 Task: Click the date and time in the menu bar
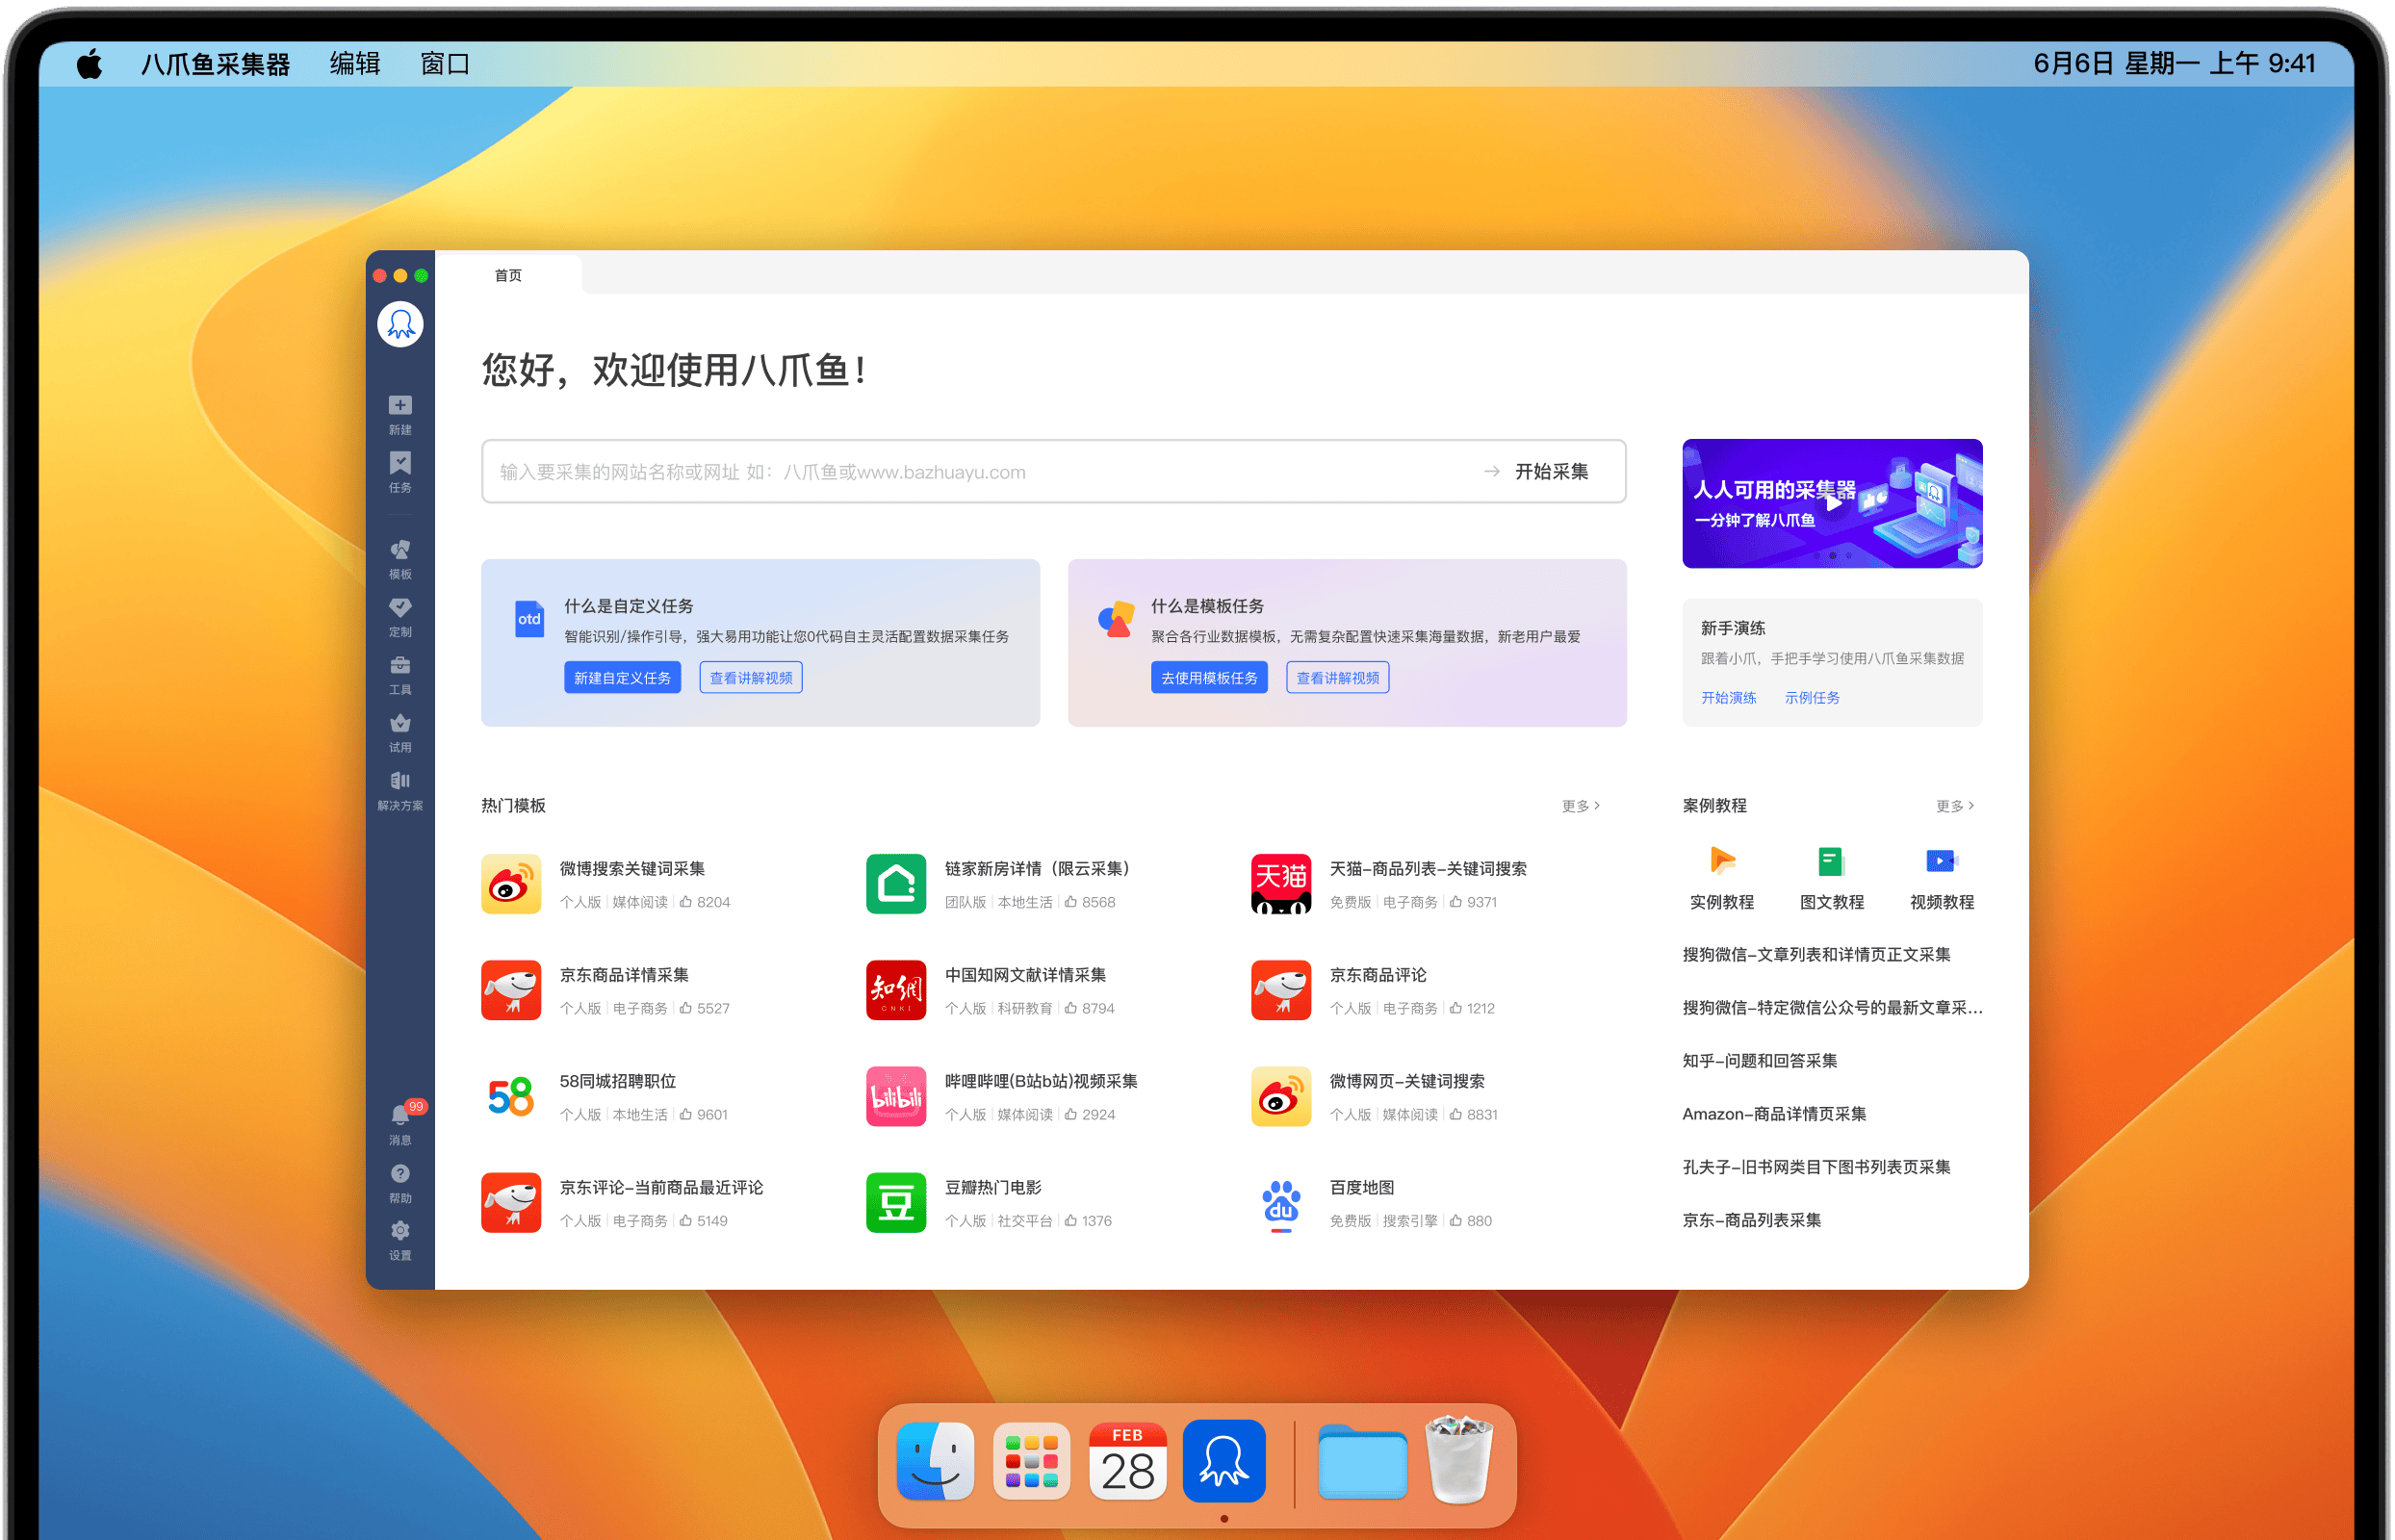point(2174,64)
